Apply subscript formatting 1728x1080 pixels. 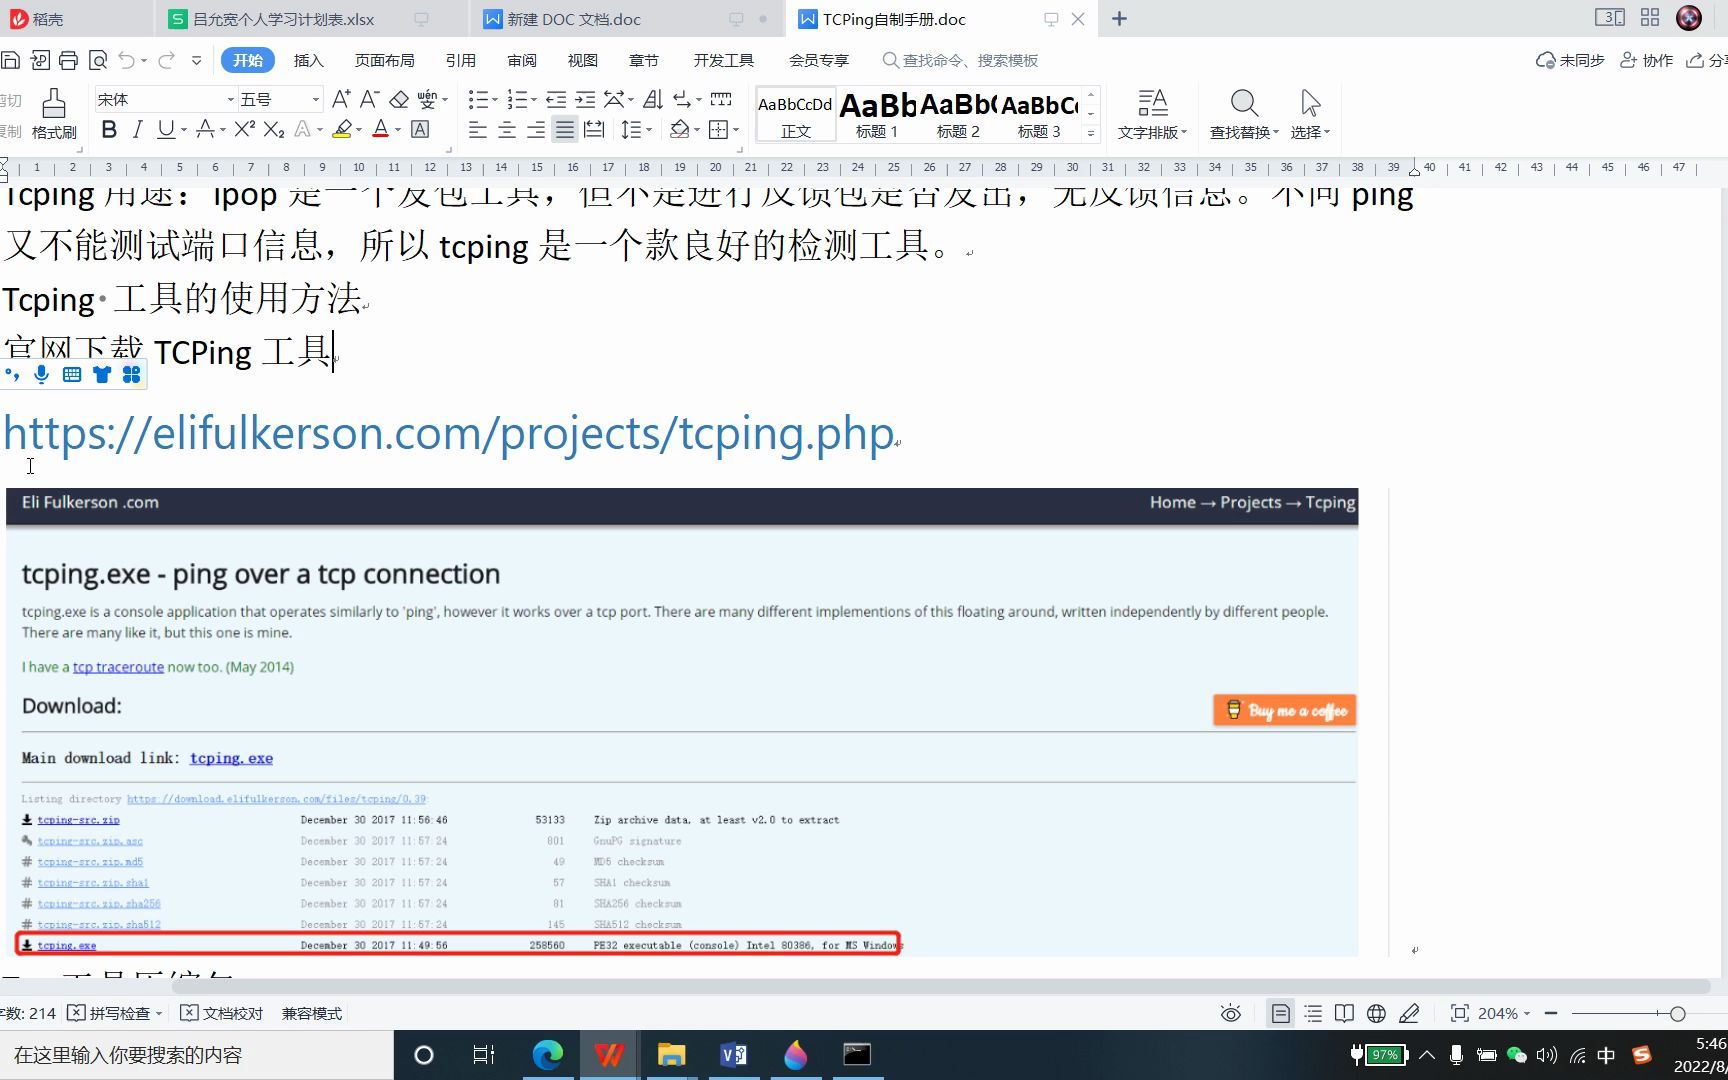(x=274, y=129)
